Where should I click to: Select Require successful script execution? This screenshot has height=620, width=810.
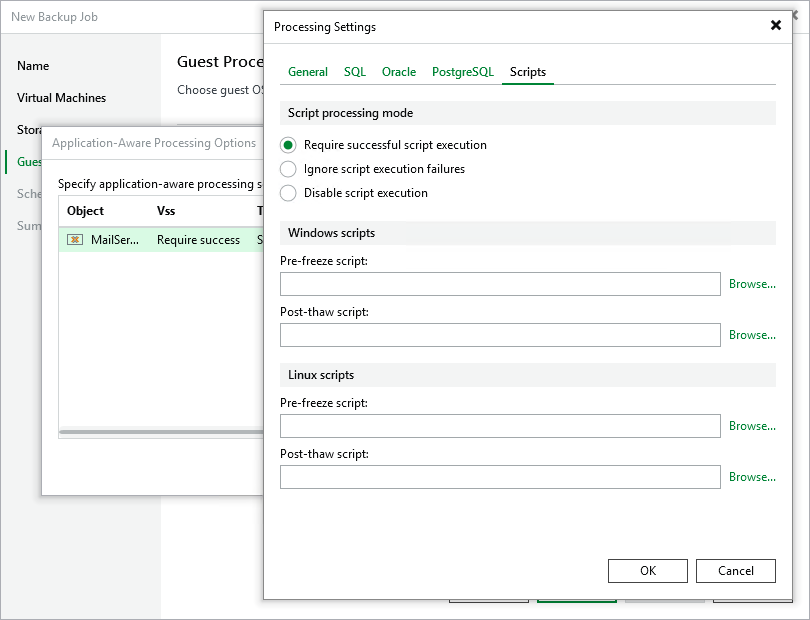coord(289,145)
